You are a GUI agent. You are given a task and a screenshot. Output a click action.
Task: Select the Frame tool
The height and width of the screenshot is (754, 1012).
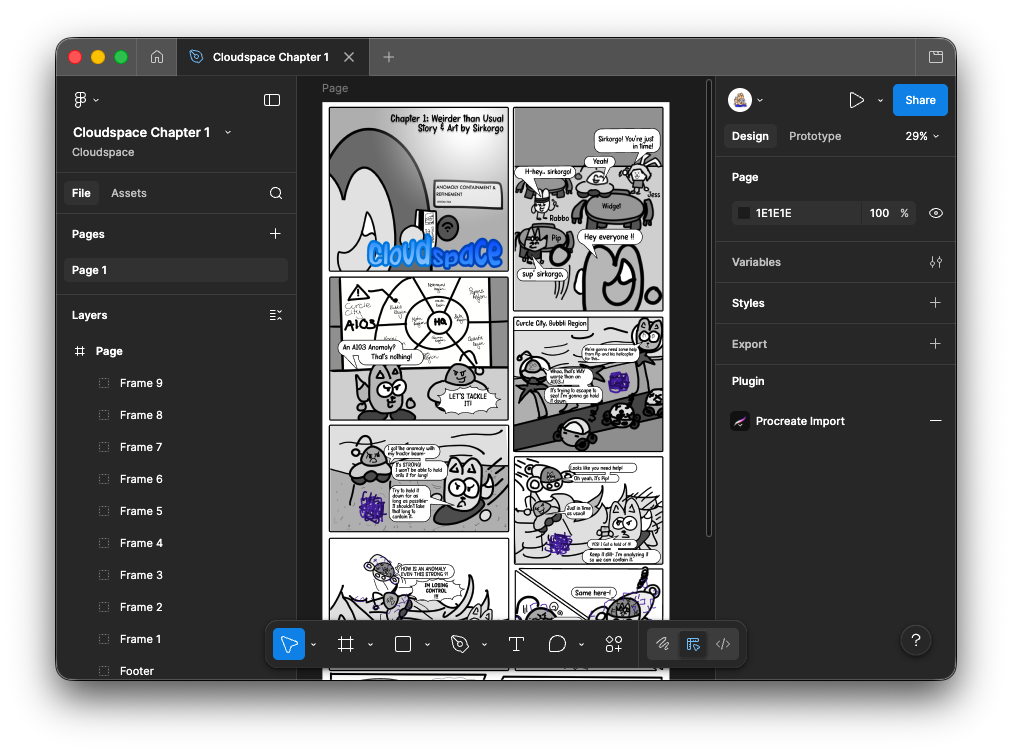tap(346, 644)
